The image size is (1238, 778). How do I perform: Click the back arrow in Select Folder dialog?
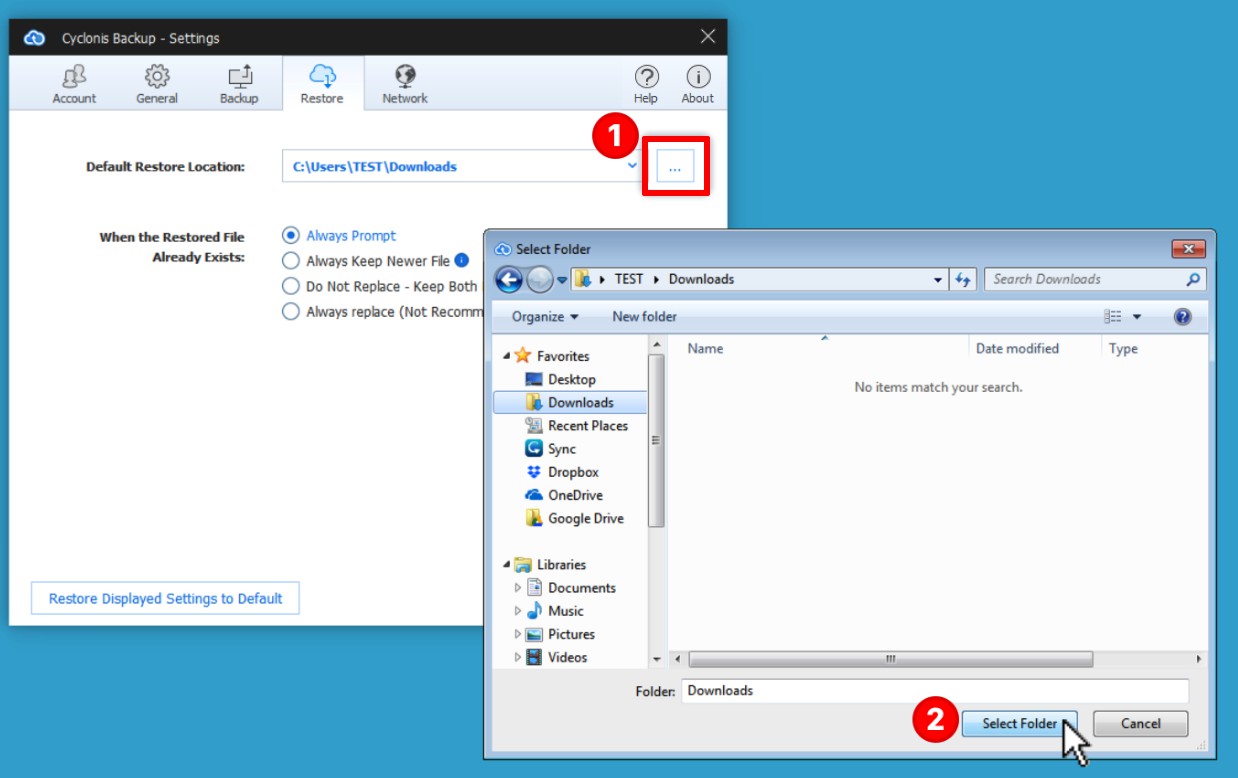[x=509, y=280]
